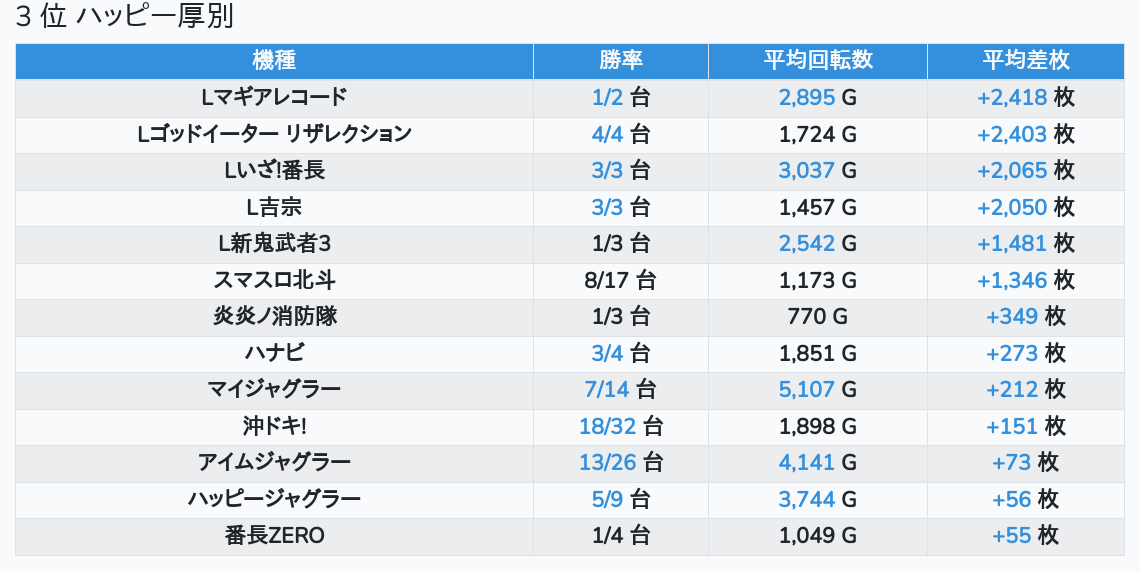Click the +2,418 average difference value
1140x572 pixels.
pyautogui.click(x=1012, y=97)
